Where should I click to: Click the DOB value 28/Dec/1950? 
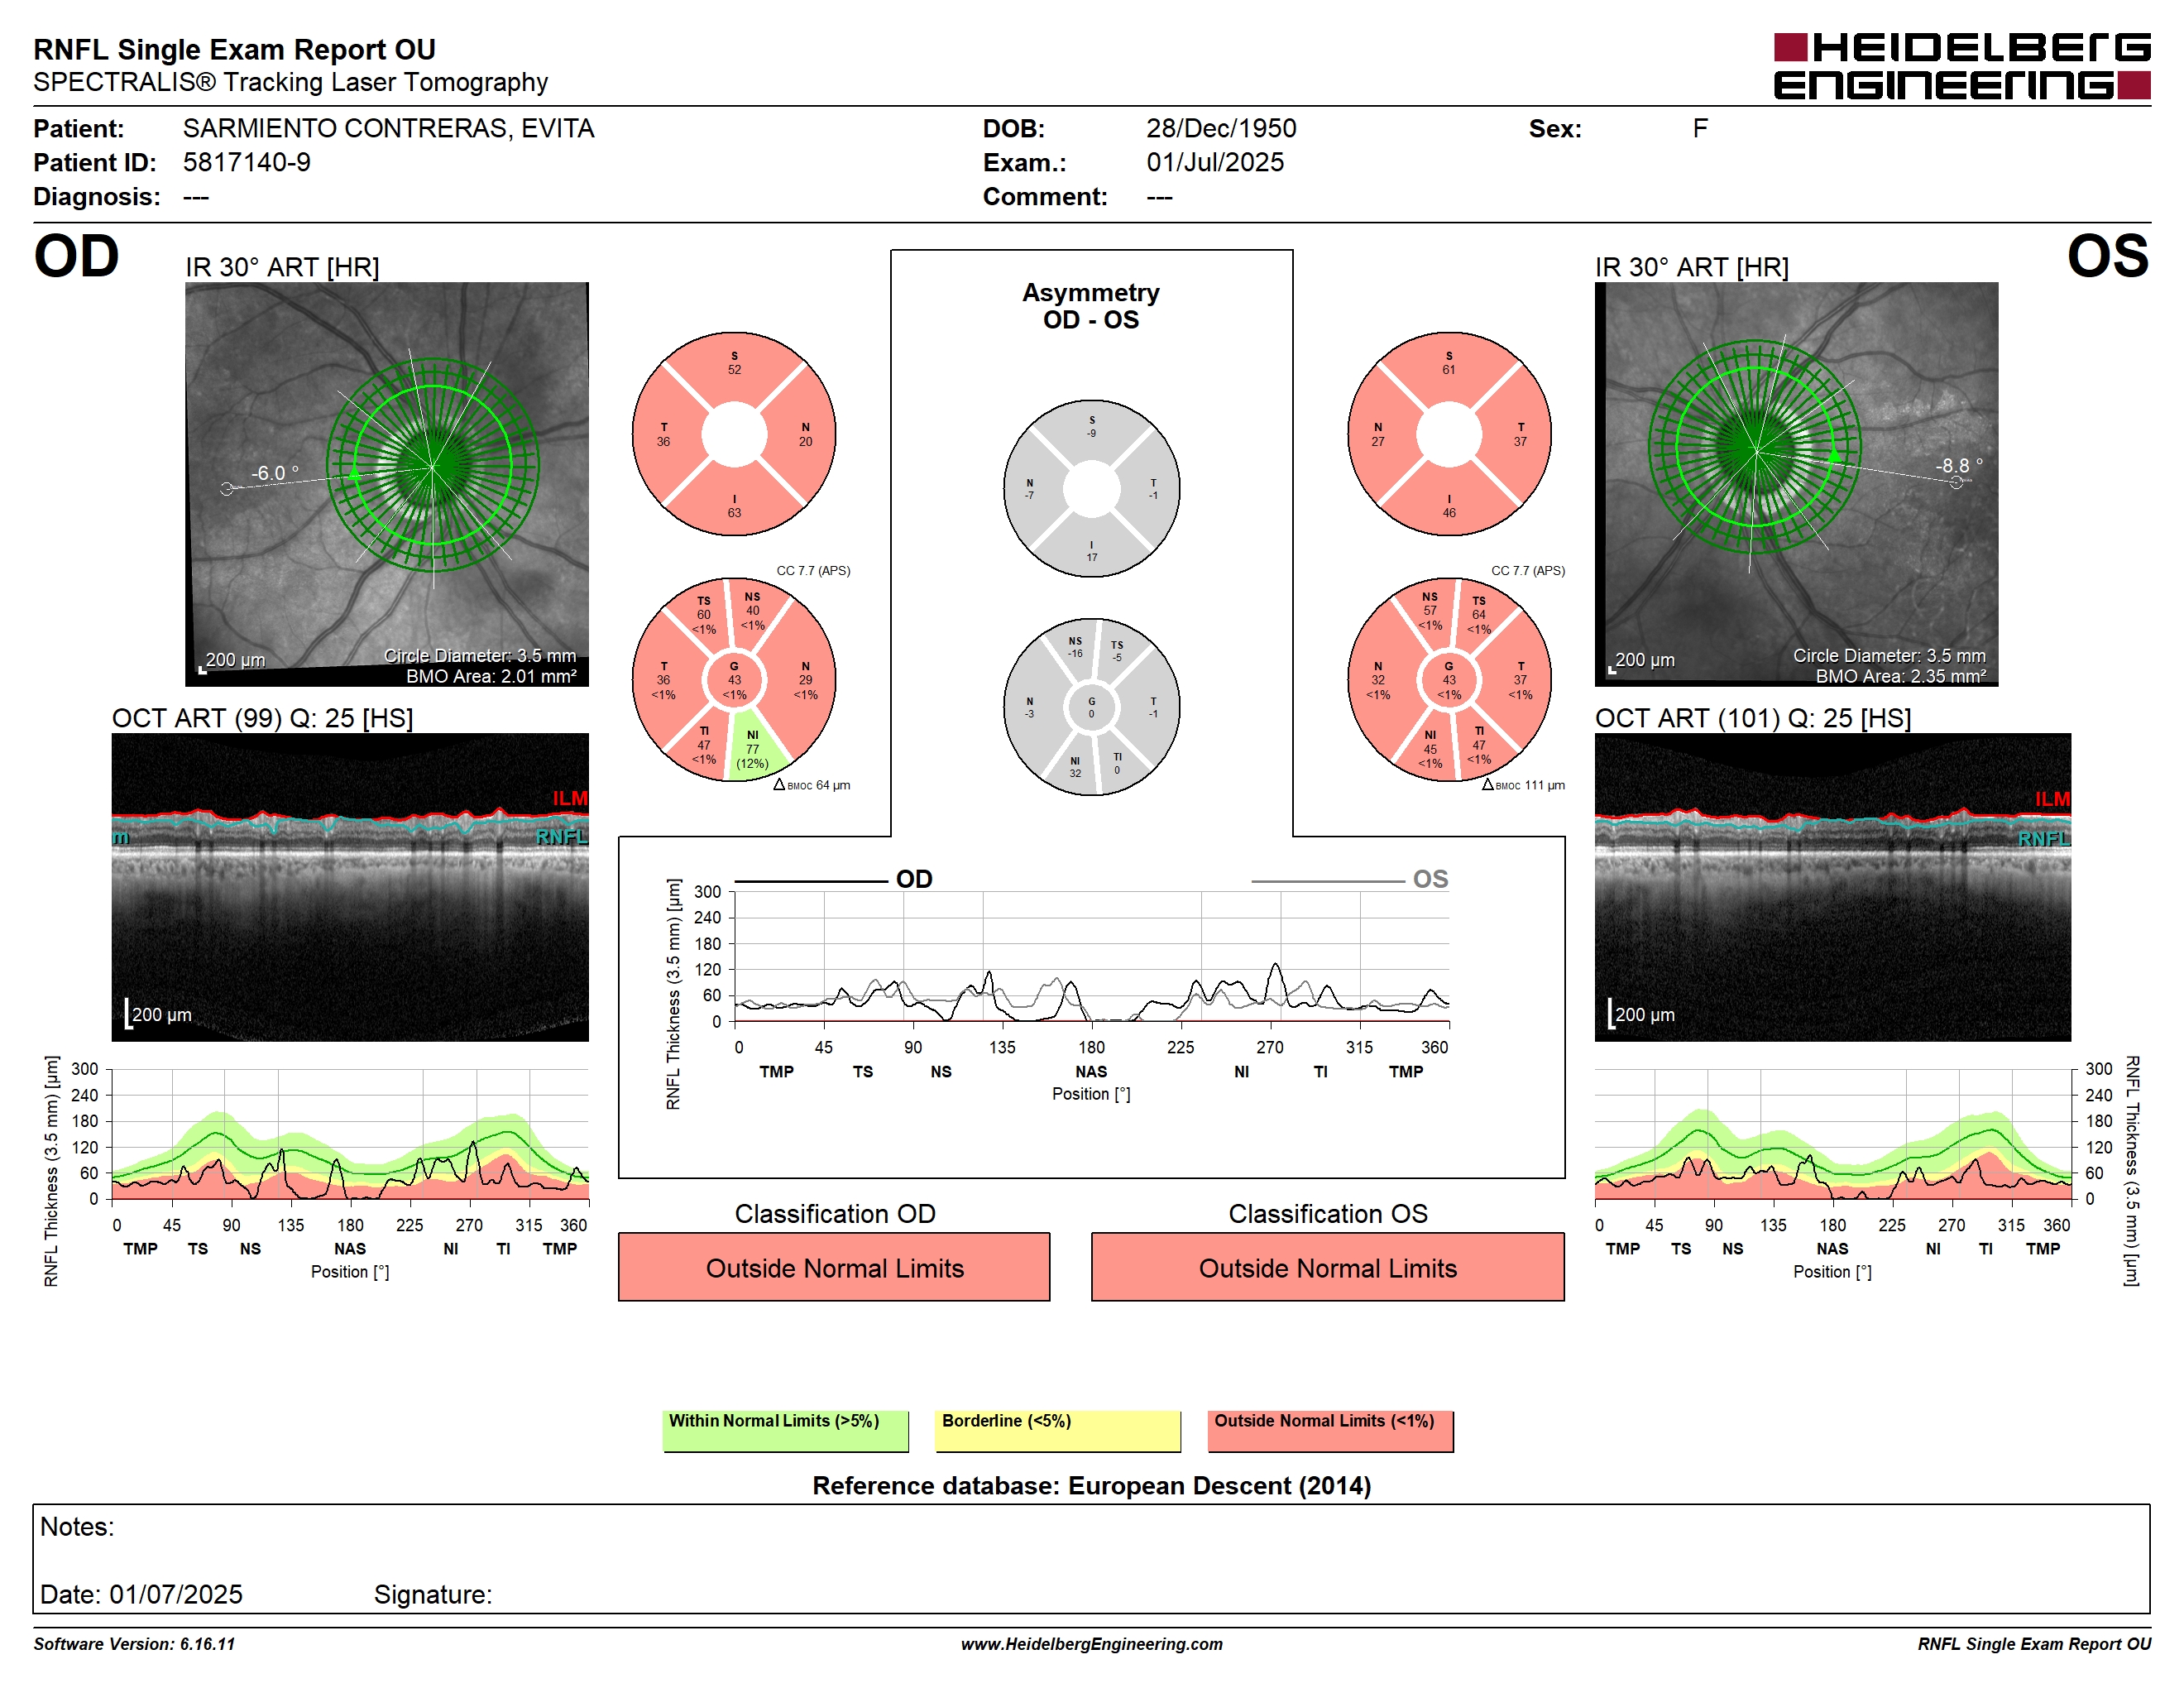coord(1221,128)
